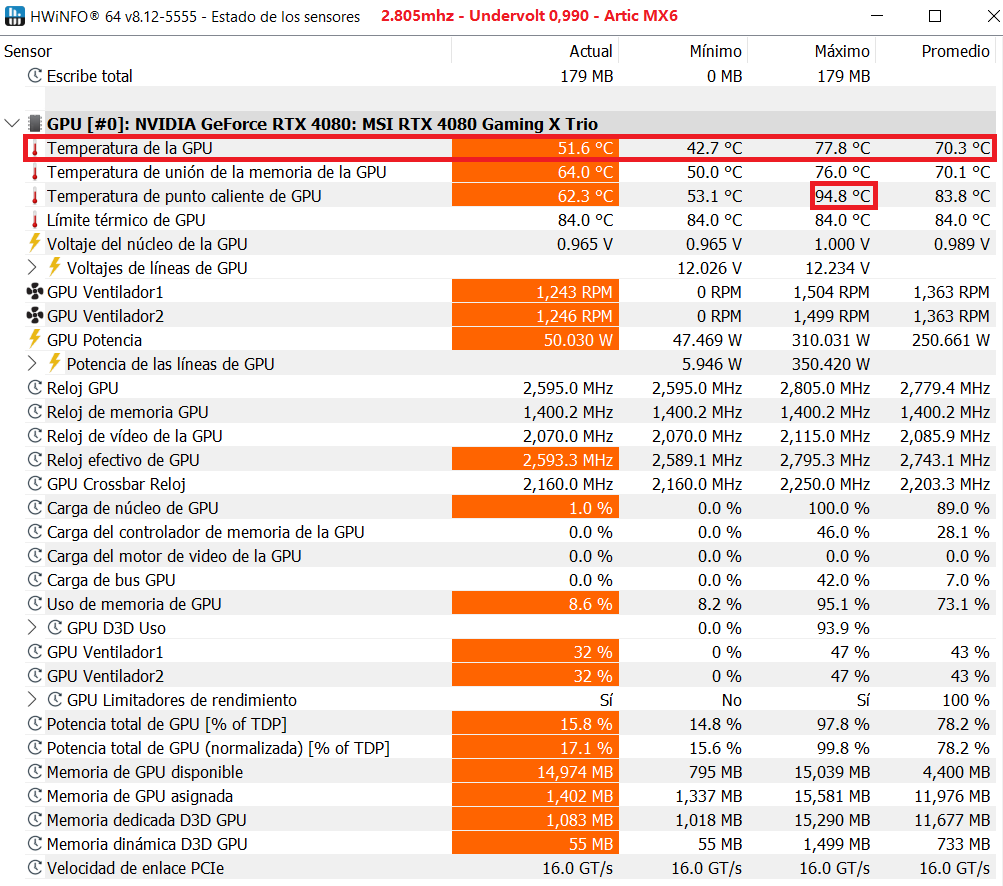The width and height of the screenshot is (1003, 886).
Task: Click thermometer icon of Límite térmico de GPU
Action: (x=35, y=221)
